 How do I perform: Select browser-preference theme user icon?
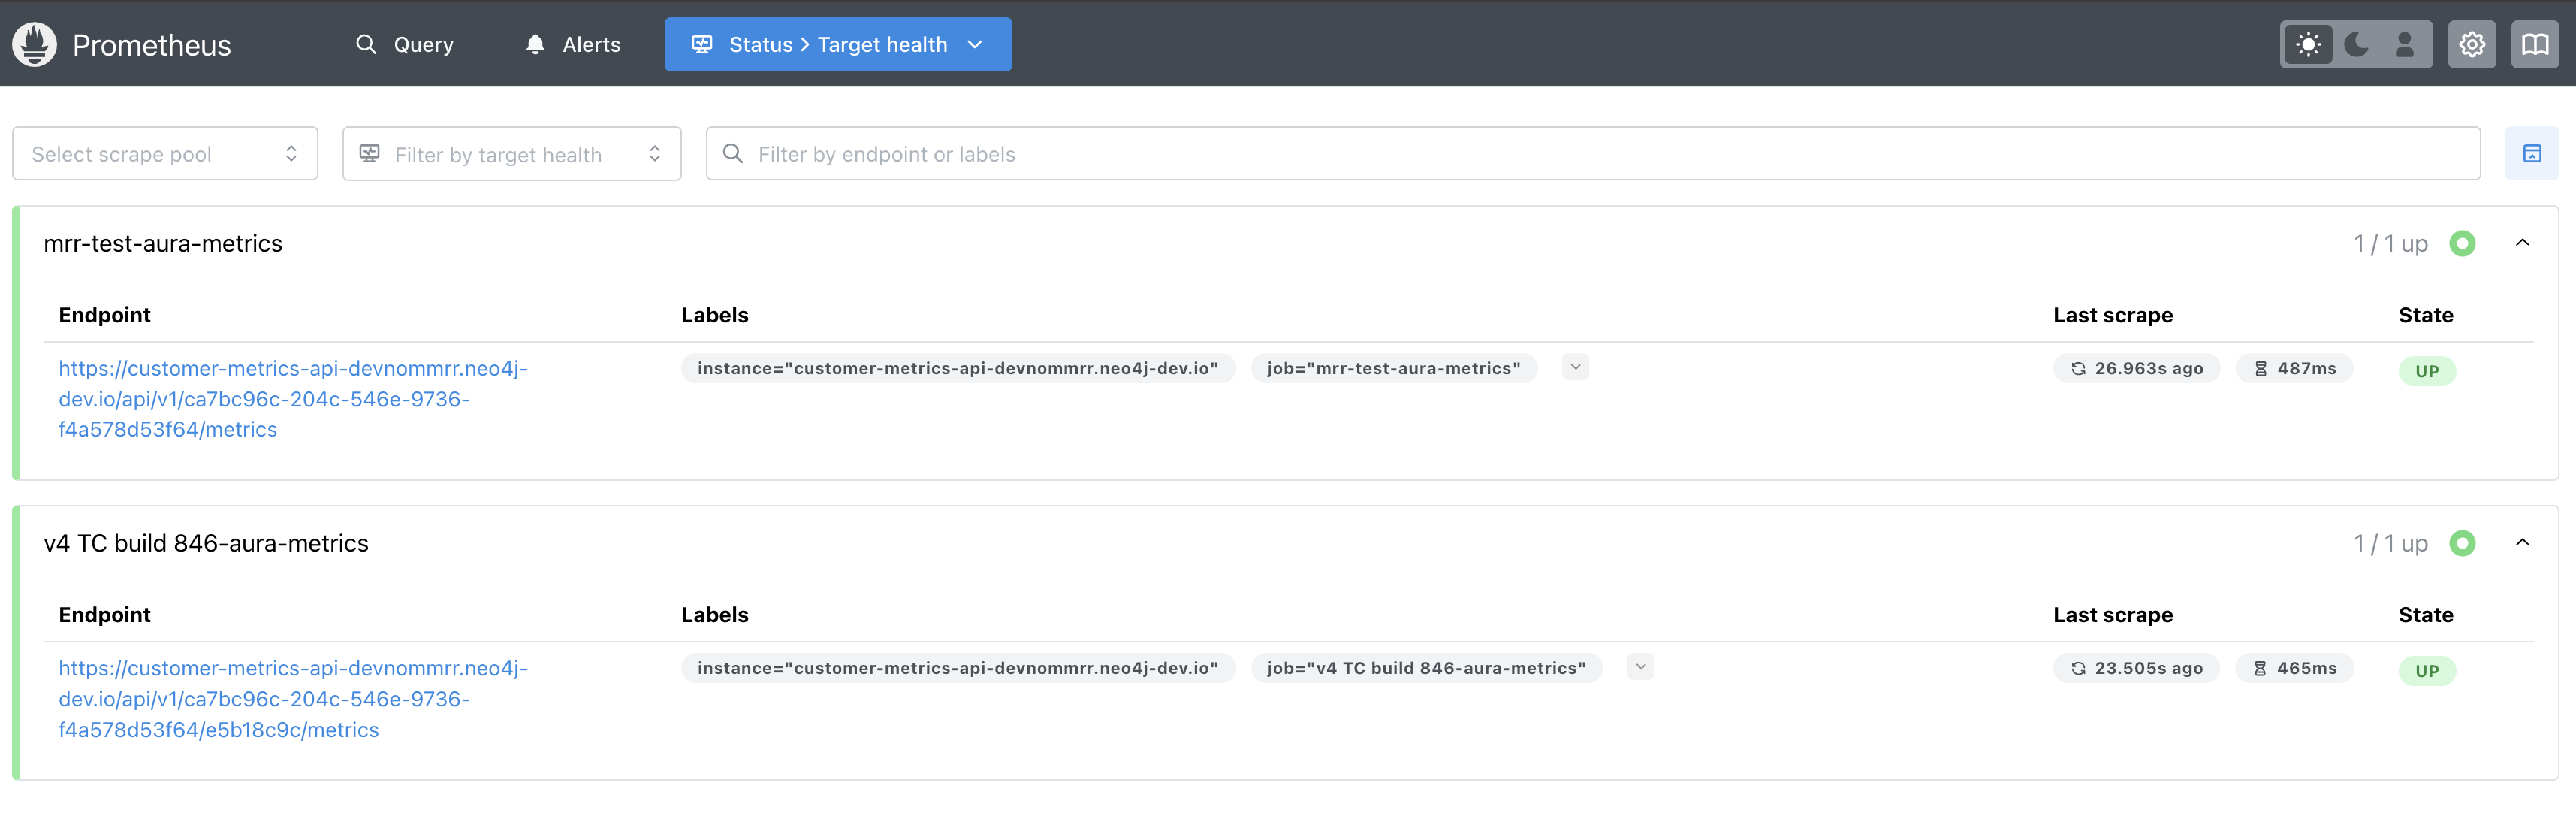[2405, 44]
